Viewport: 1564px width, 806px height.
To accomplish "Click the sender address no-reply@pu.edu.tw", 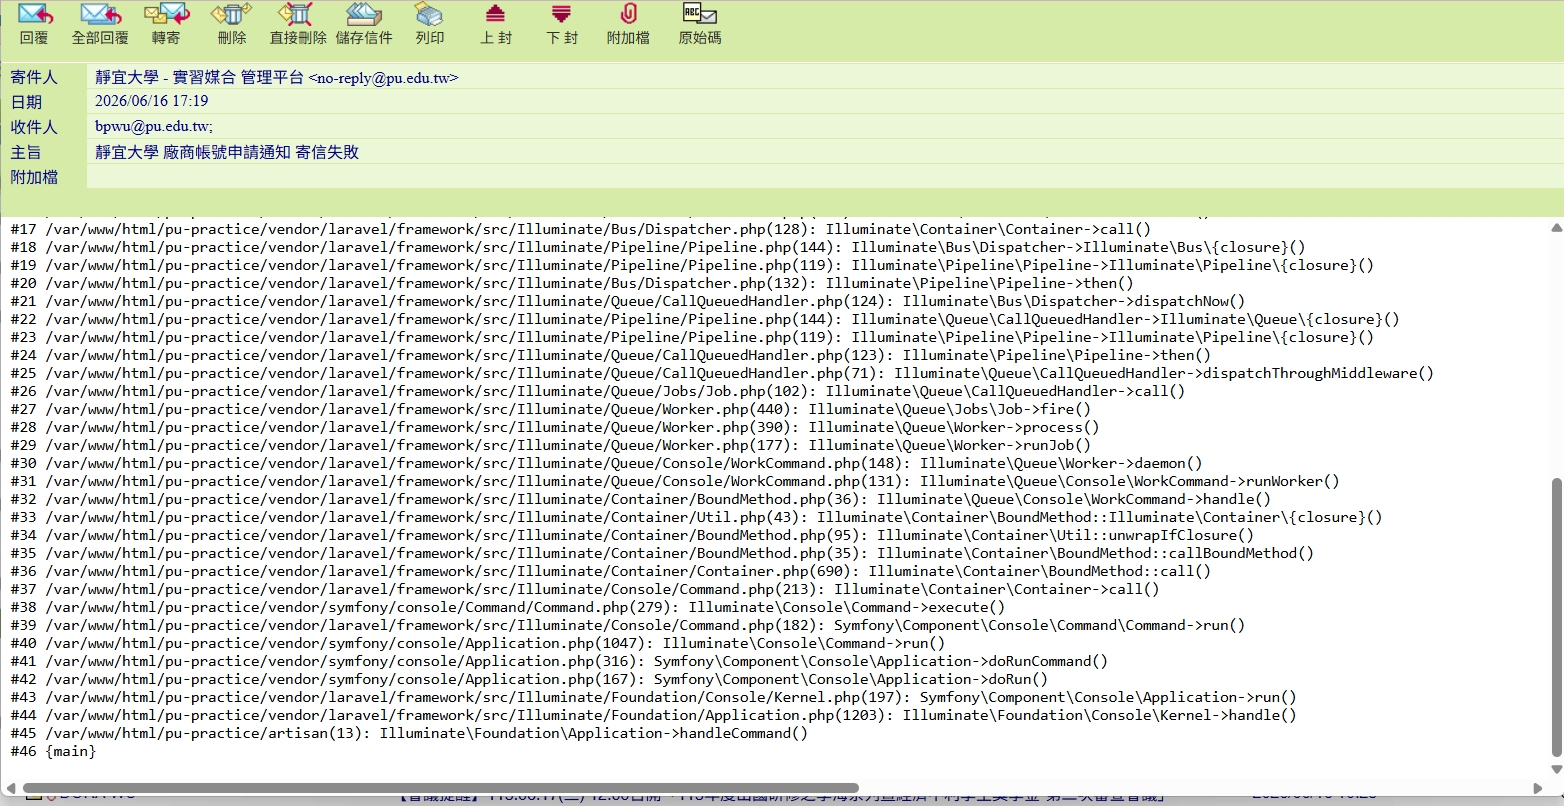I will [383, 78].
